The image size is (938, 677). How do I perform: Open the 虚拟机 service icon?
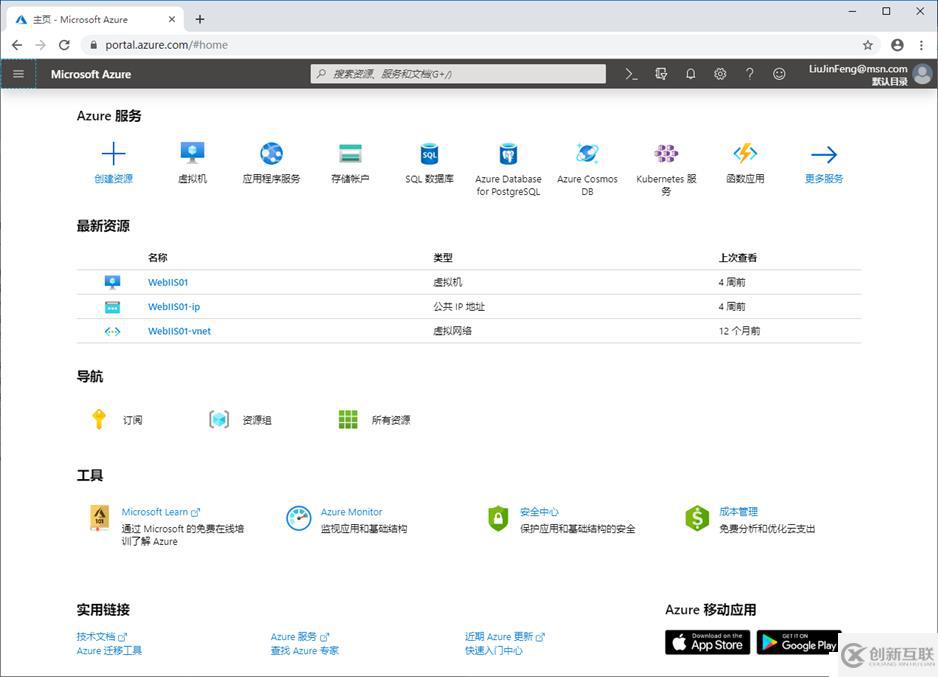click(x=192, y=153)
